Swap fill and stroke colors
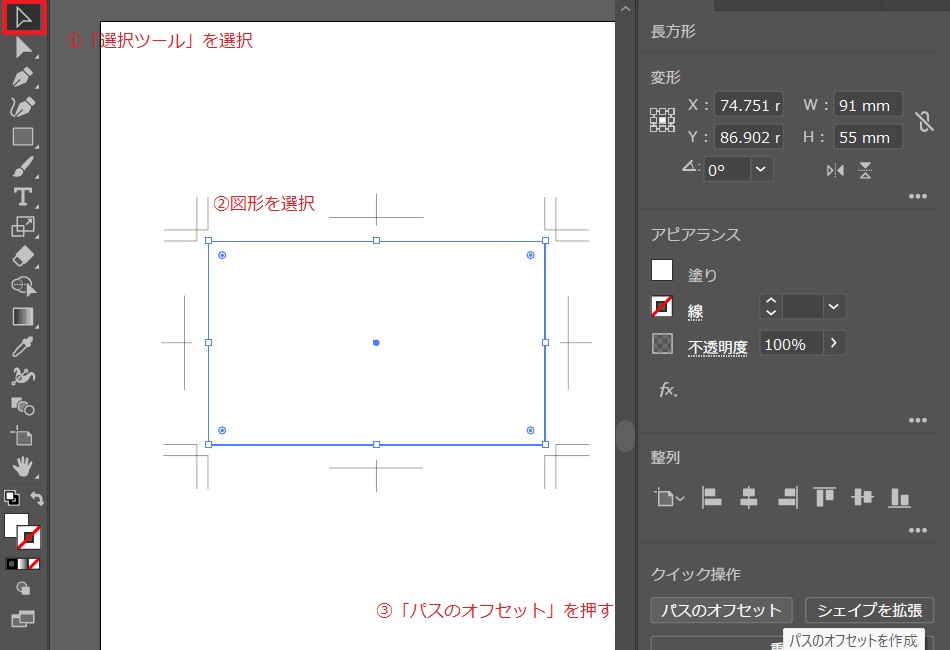The height and width of the screenshot is (650, 950). pyautogui.click(x=37, y=498)
